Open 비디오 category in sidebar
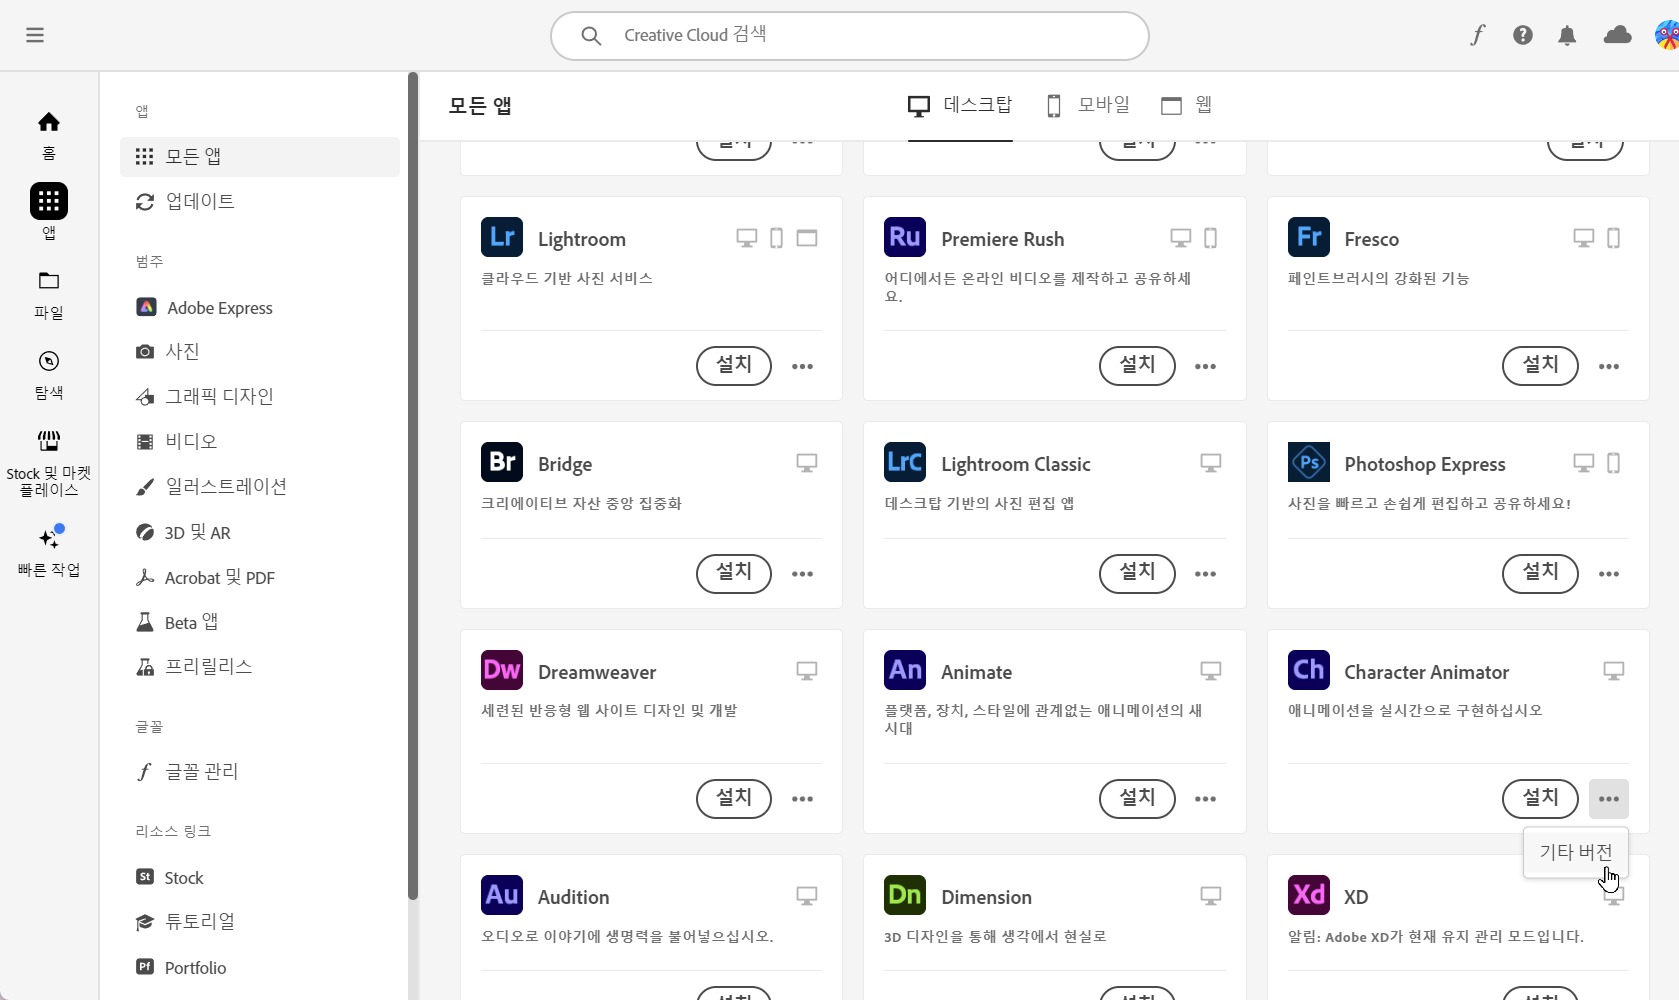1679x1000 pixels. point(260,442)
